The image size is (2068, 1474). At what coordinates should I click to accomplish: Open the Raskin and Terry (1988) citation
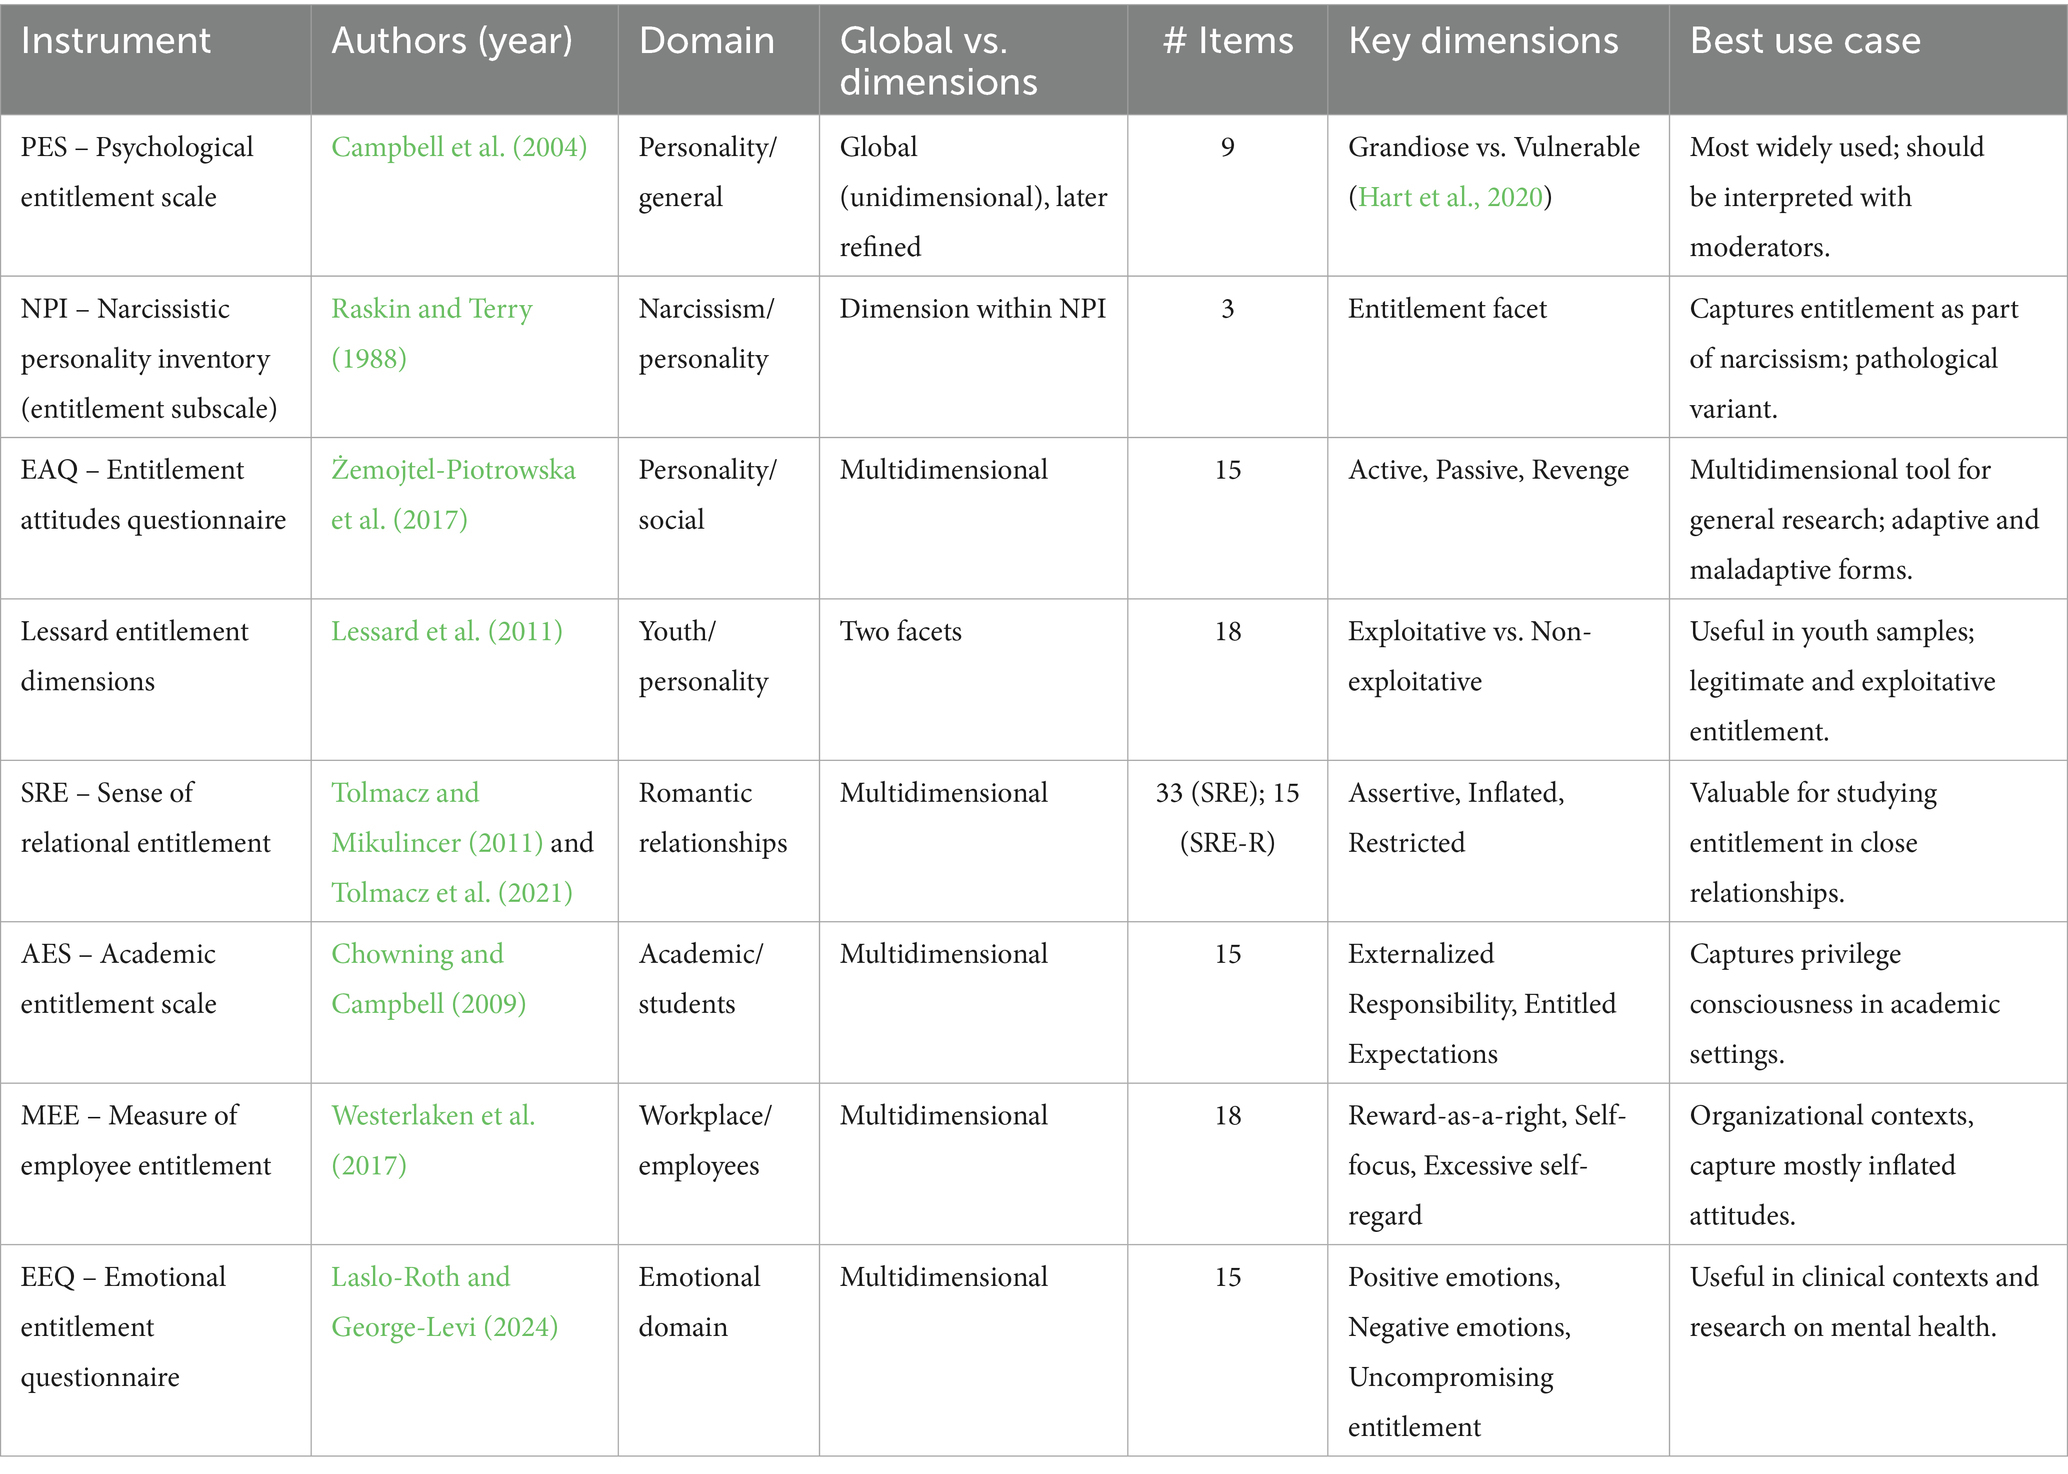(431, 309)
